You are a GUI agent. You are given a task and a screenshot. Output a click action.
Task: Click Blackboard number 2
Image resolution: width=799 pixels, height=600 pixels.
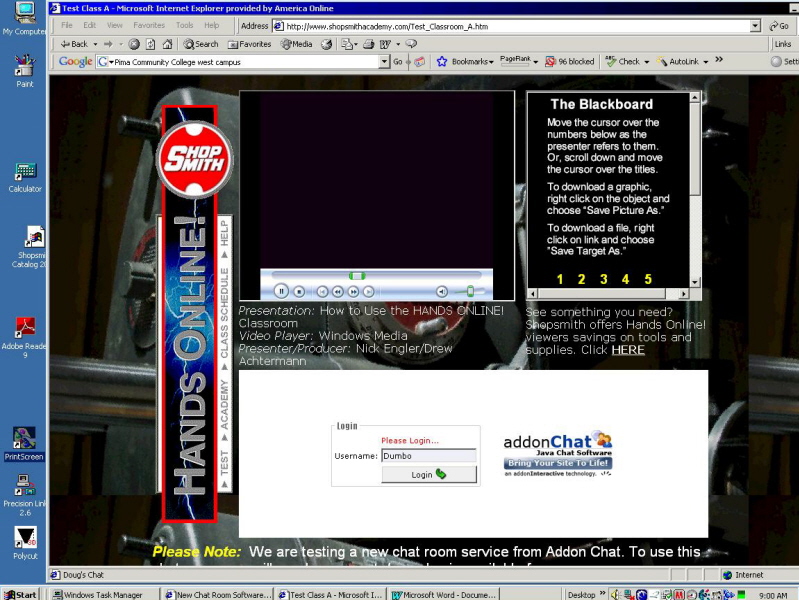(581, 279)
